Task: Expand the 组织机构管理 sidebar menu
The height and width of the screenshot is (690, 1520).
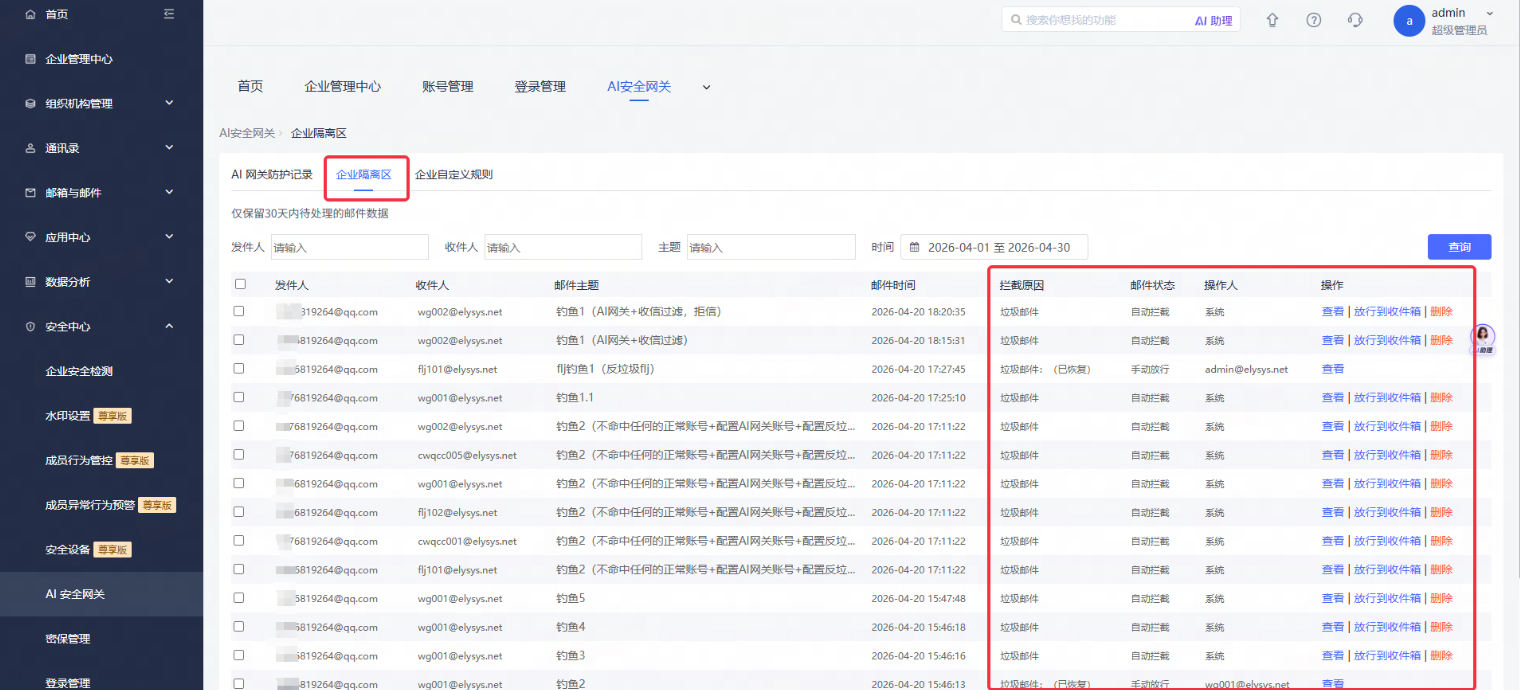Action: pos(169,103)
